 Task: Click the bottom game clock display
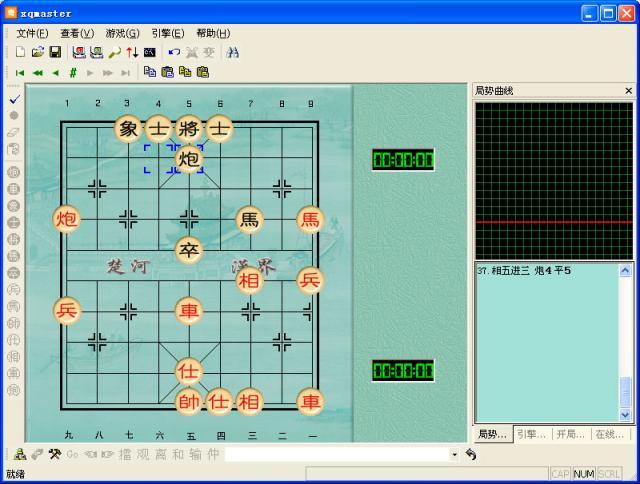click(x=403, y=371)
